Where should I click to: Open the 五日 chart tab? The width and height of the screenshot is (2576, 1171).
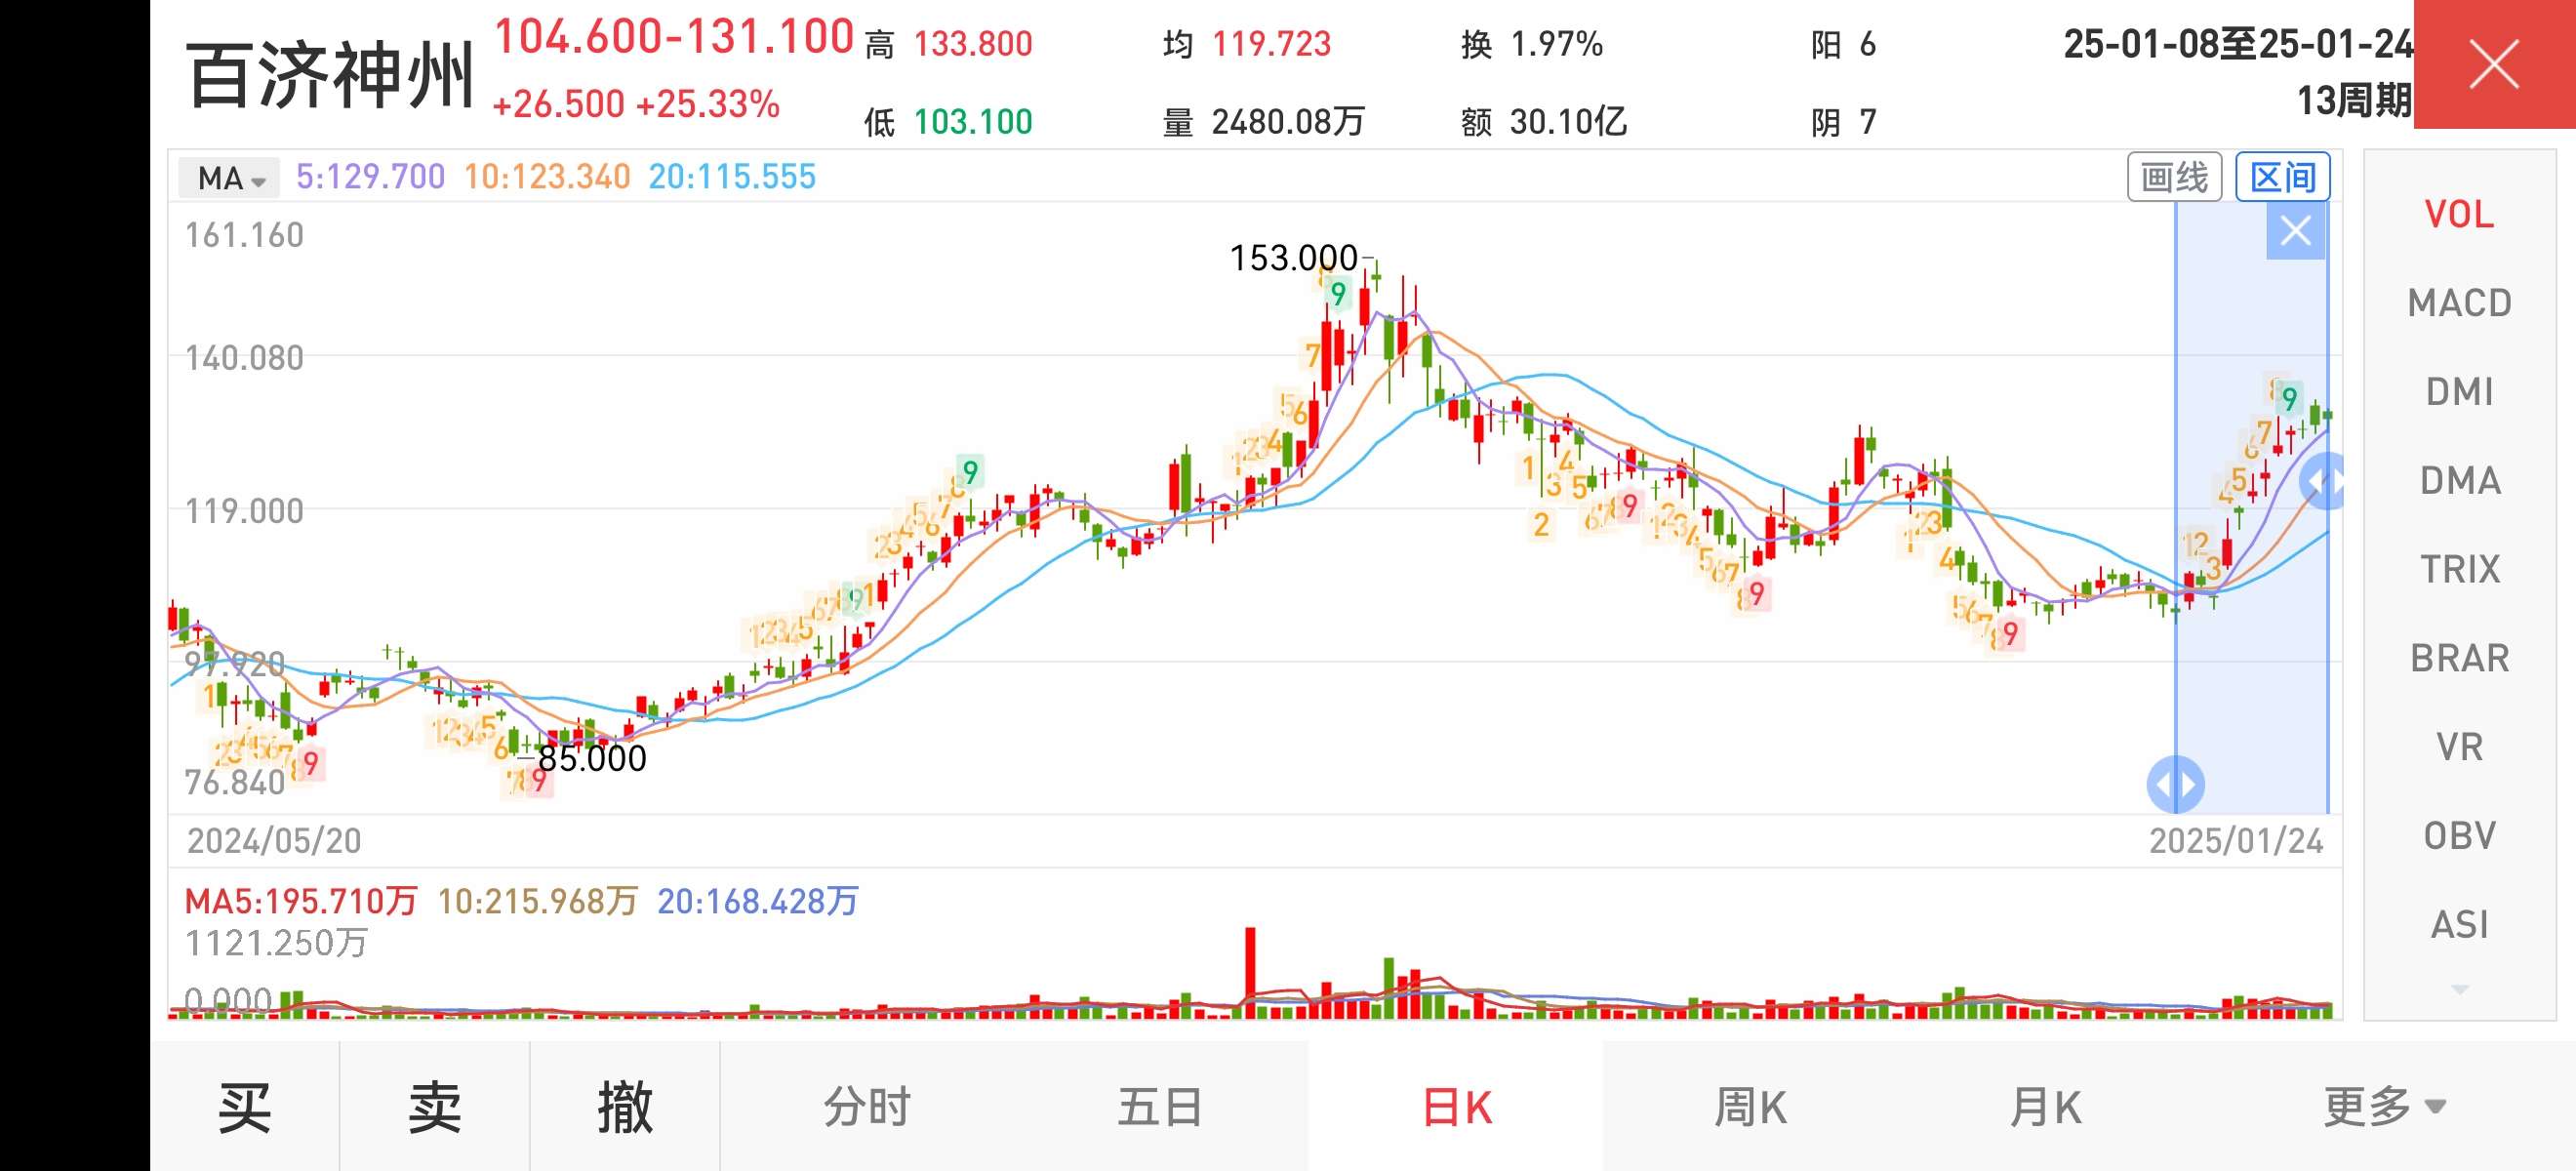(1160, 1107)
